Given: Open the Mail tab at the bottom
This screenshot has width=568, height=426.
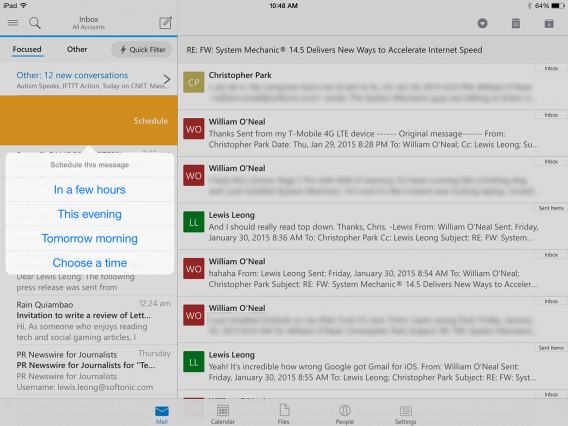Looking at the screenshot, I should click(x=162, y=415).
